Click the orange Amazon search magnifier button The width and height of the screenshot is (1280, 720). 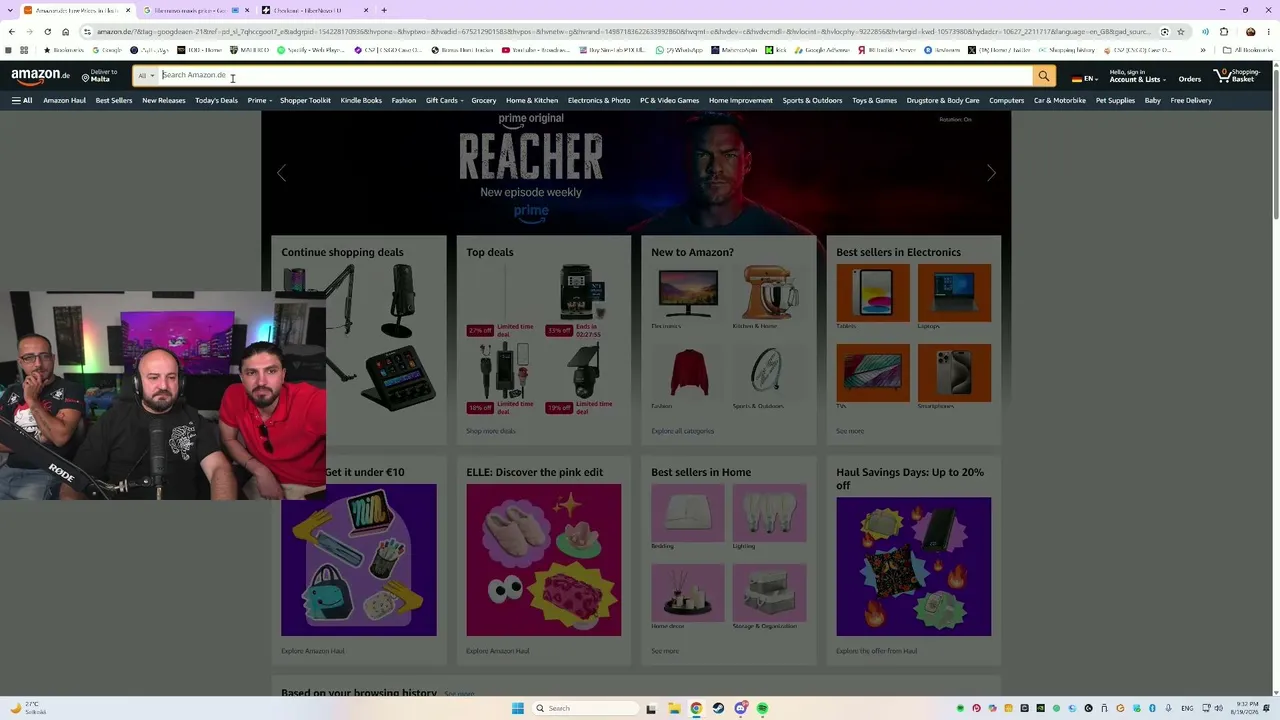[1043, 76]
